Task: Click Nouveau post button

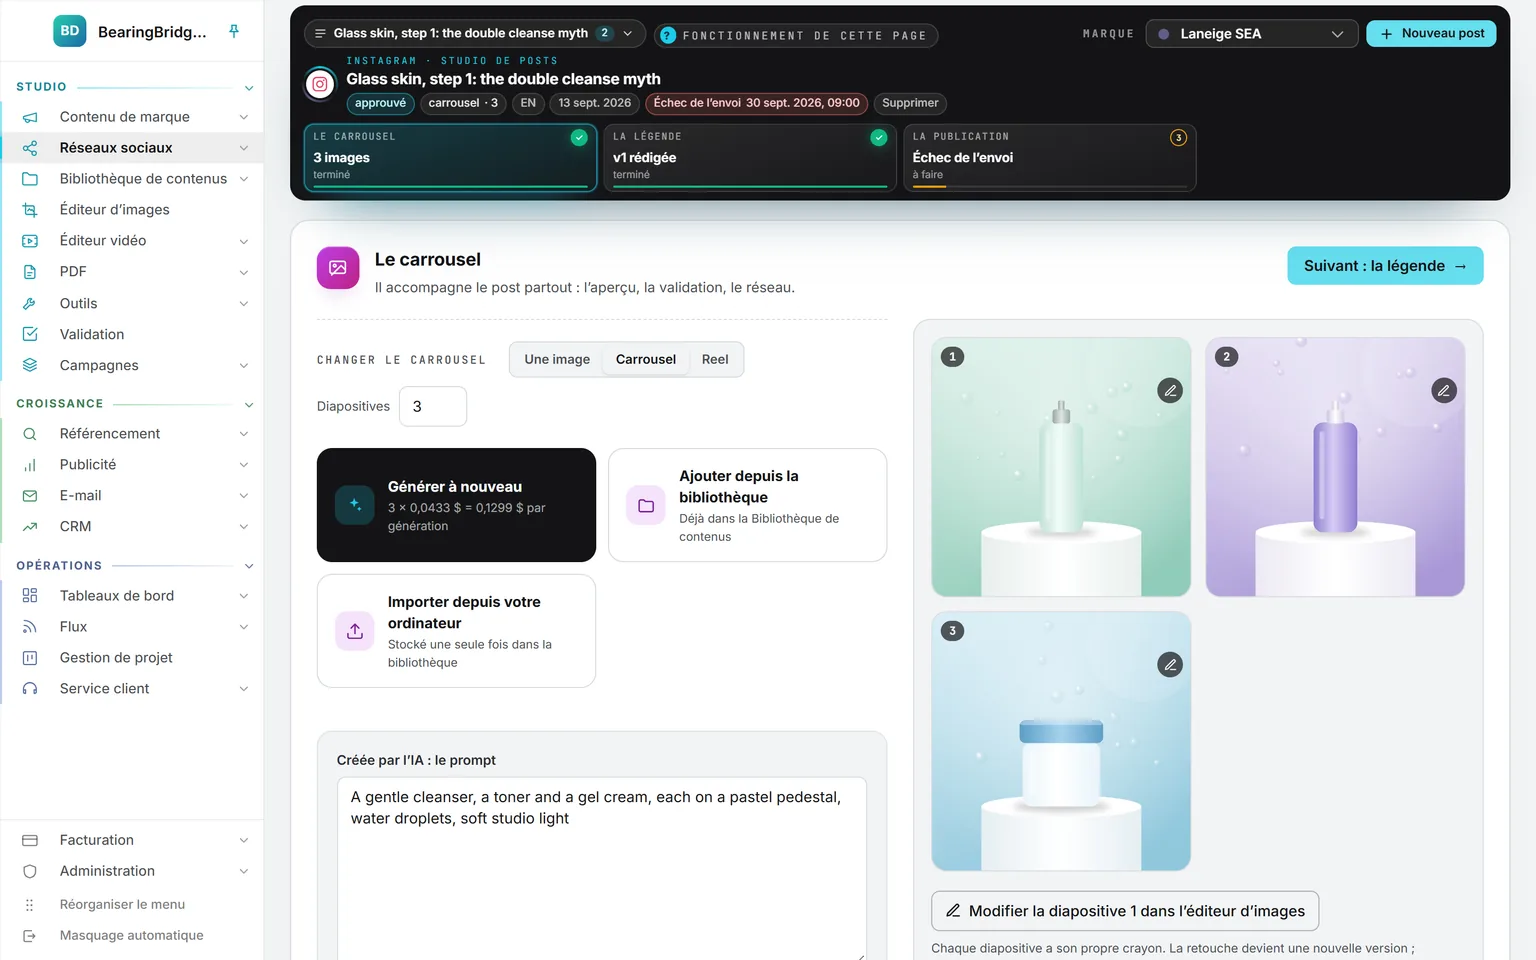Action: click(x=1431, y=33)
